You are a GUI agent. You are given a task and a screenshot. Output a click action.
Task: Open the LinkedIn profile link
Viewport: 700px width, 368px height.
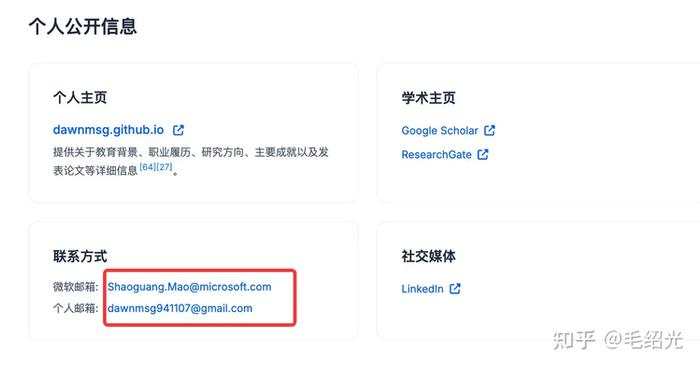[422, 289]
